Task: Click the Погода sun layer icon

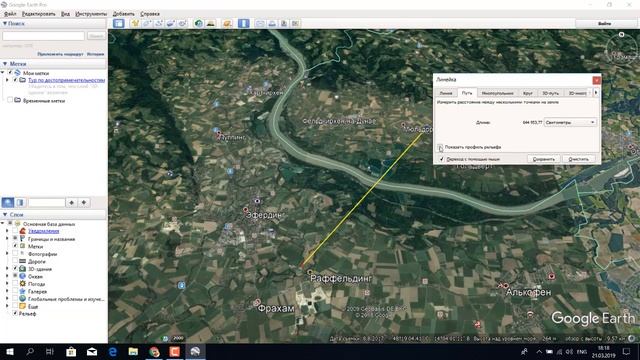Action: pyautogui.click(x=23, y=284)
